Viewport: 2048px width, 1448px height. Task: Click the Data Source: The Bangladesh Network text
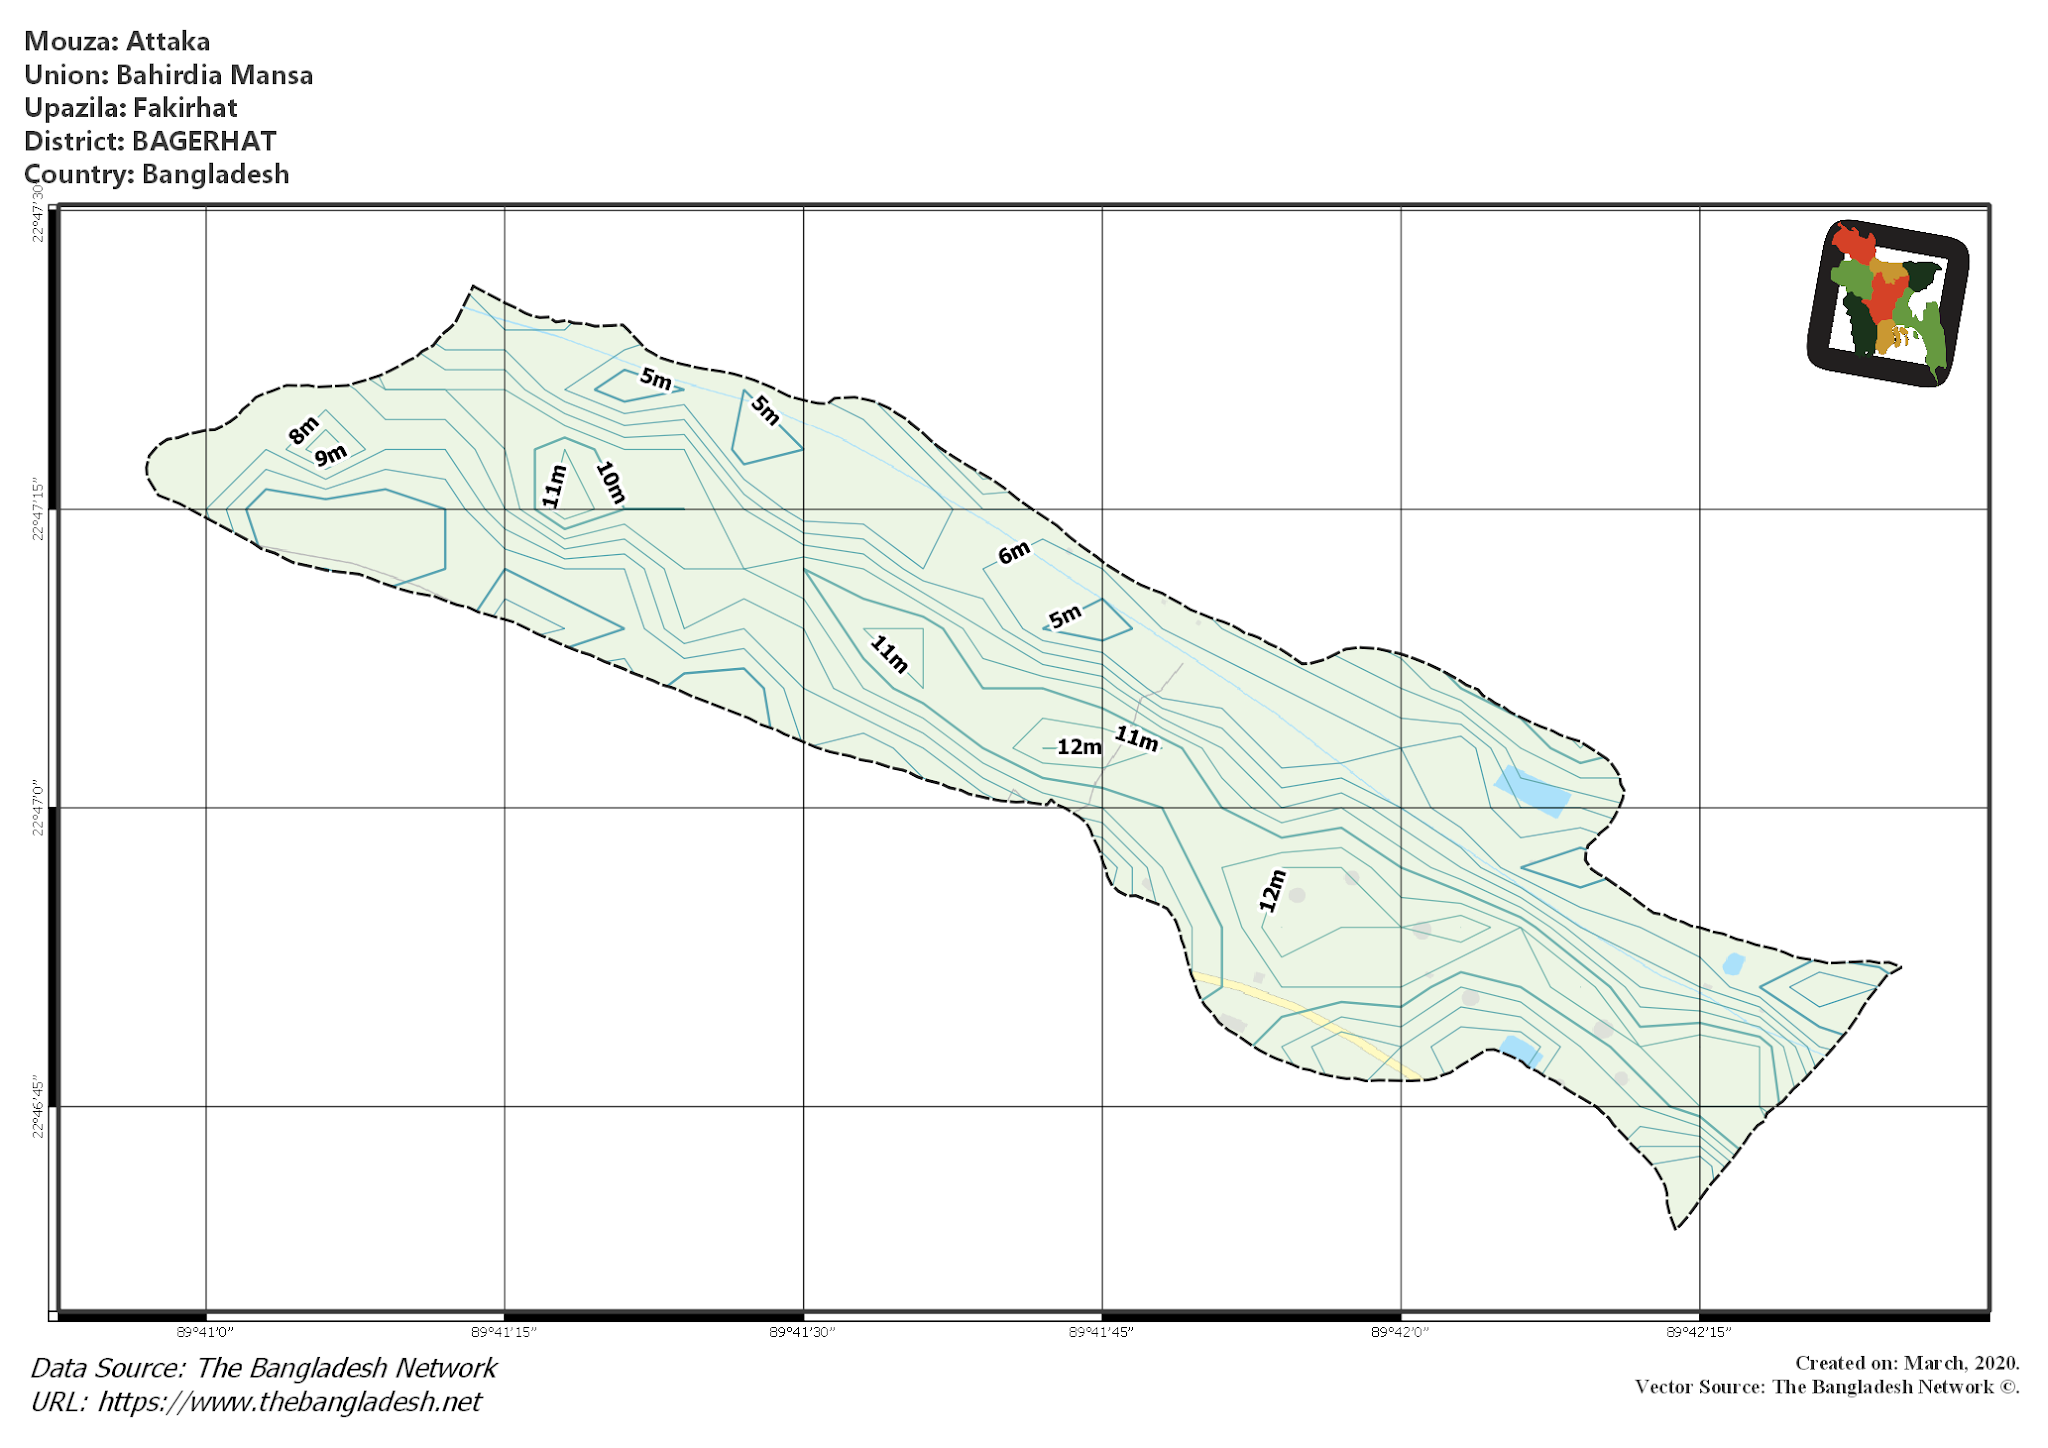click(x=262, y=1367)
